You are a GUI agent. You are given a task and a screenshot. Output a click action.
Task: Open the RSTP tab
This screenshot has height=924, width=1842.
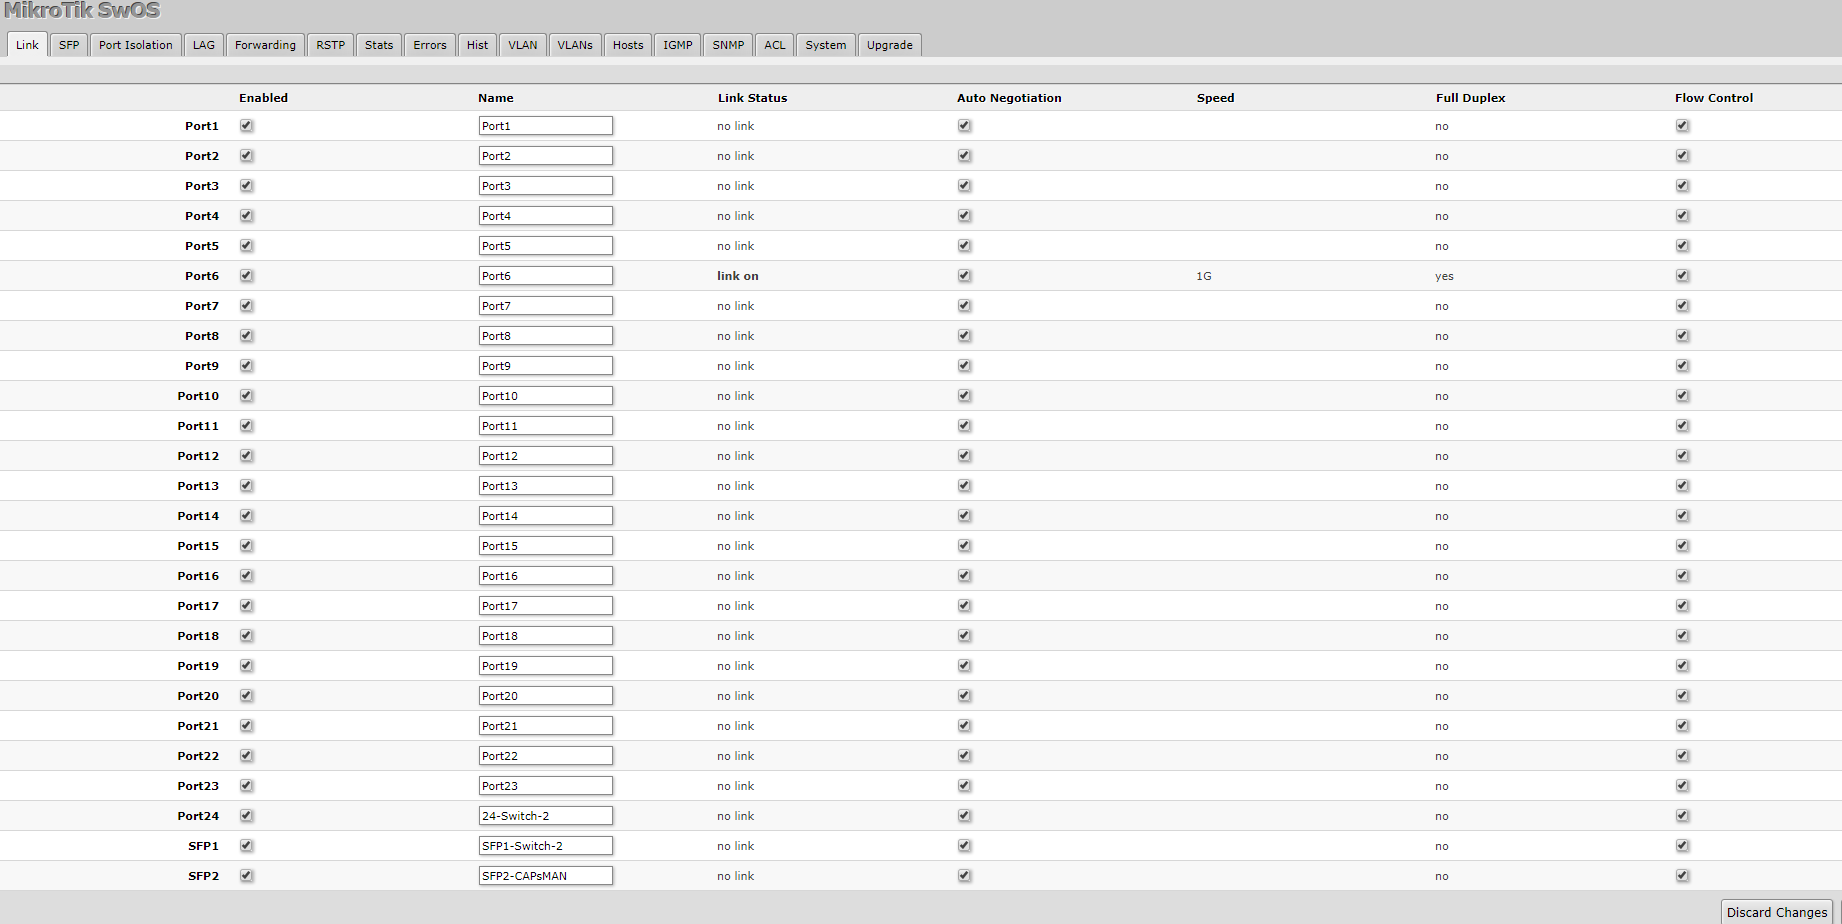331,45
